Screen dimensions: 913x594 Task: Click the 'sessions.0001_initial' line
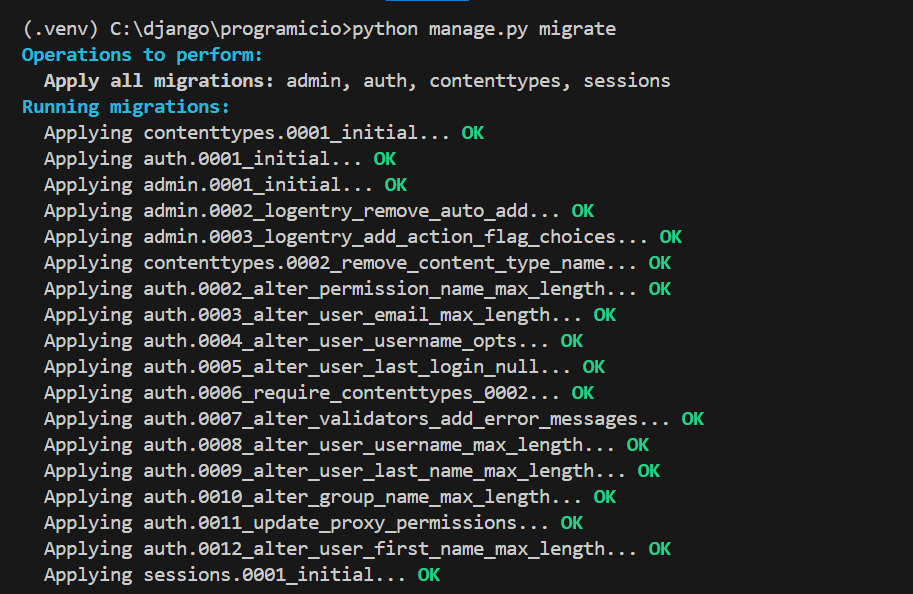click(242, 575)
